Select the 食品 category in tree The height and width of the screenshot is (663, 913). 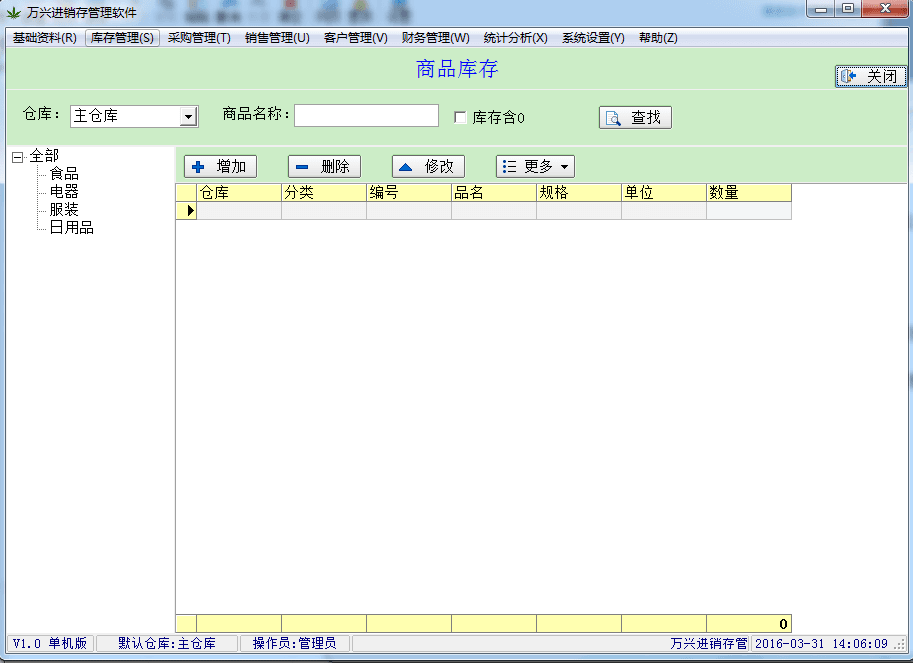click(64, 174)
